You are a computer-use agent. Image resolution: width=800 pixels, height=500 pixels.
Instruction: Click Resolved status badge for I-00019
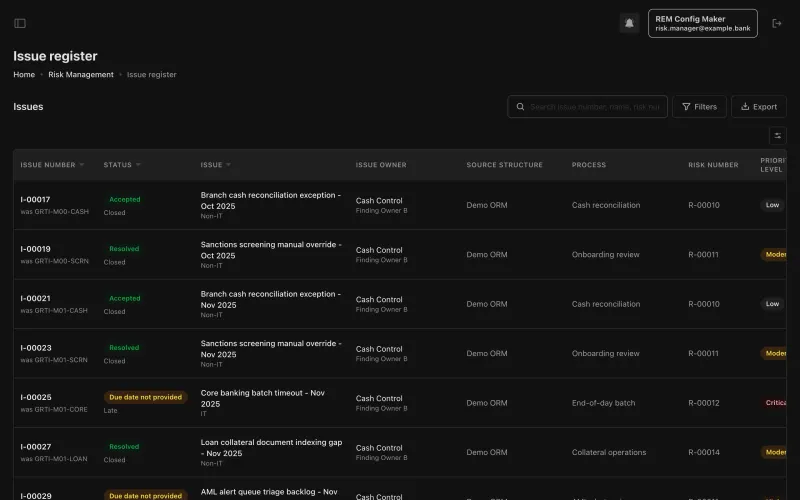click(124, 249)
